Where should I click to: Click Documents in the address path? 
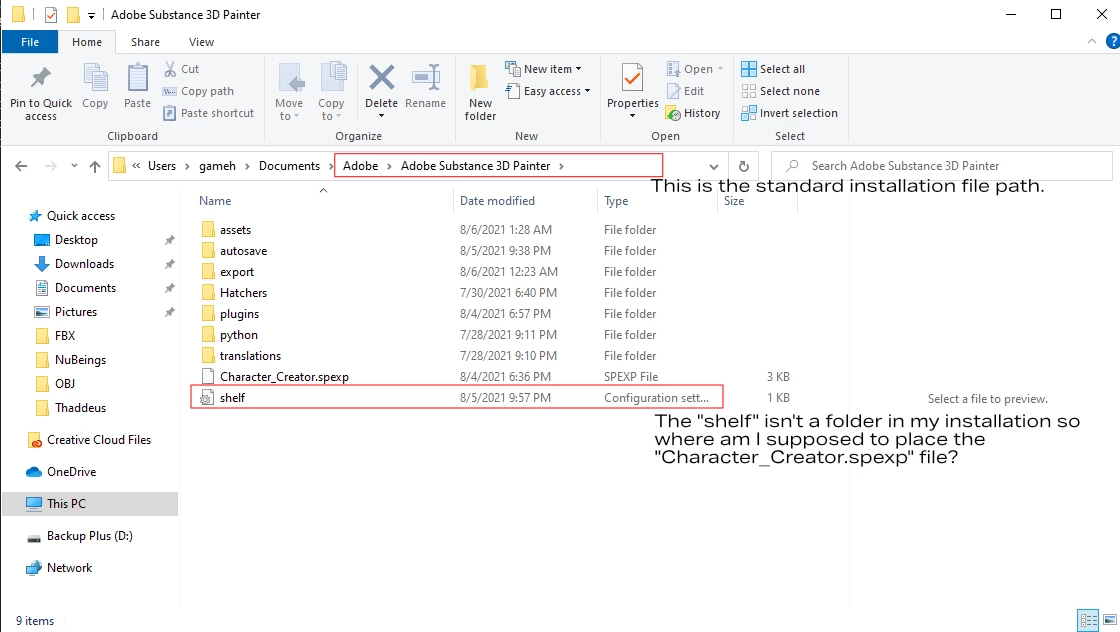289,166
